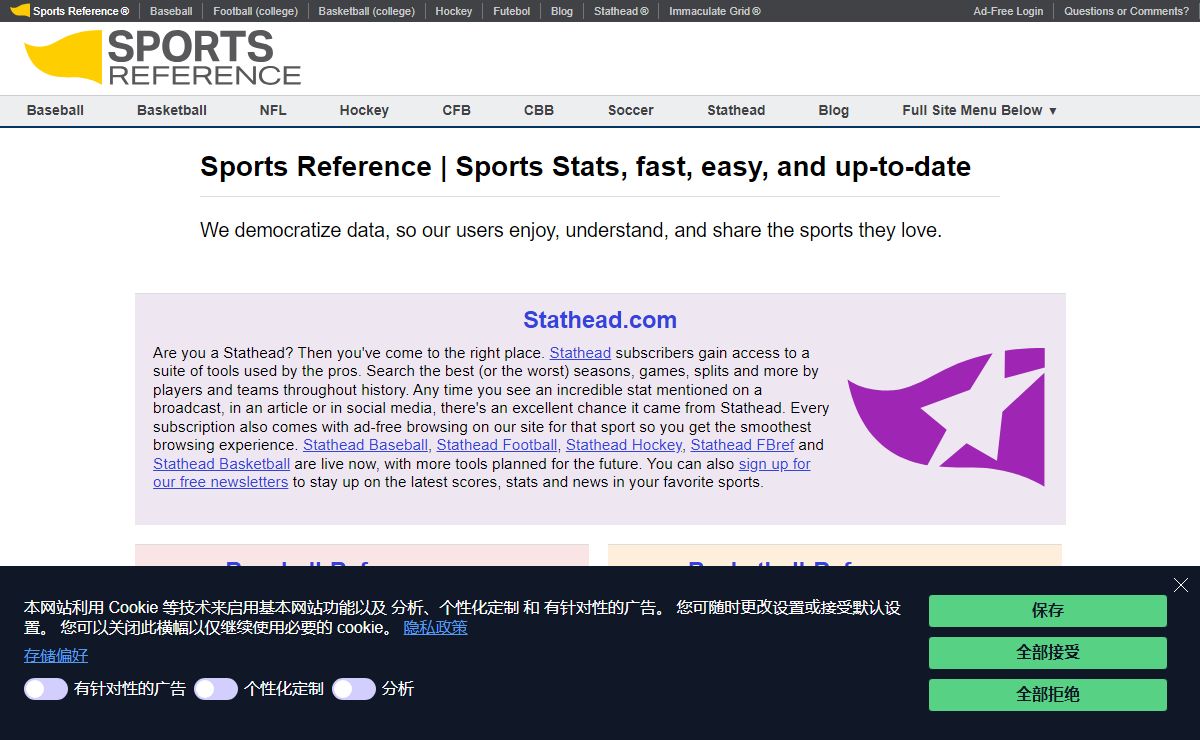The image size is (1200, 740).
Task: Open the Stathead Basketball link
Action: click(x=222, y=464)
